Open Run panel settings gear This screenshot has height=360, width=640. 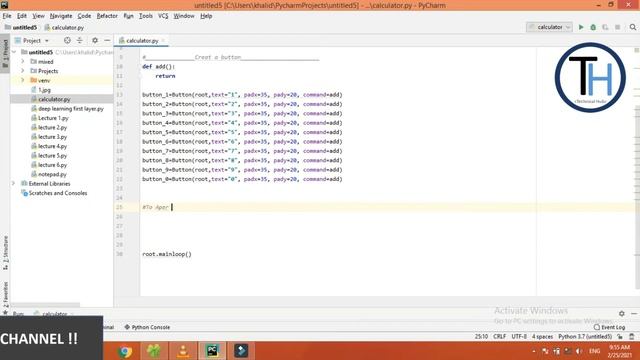point(622,313)
